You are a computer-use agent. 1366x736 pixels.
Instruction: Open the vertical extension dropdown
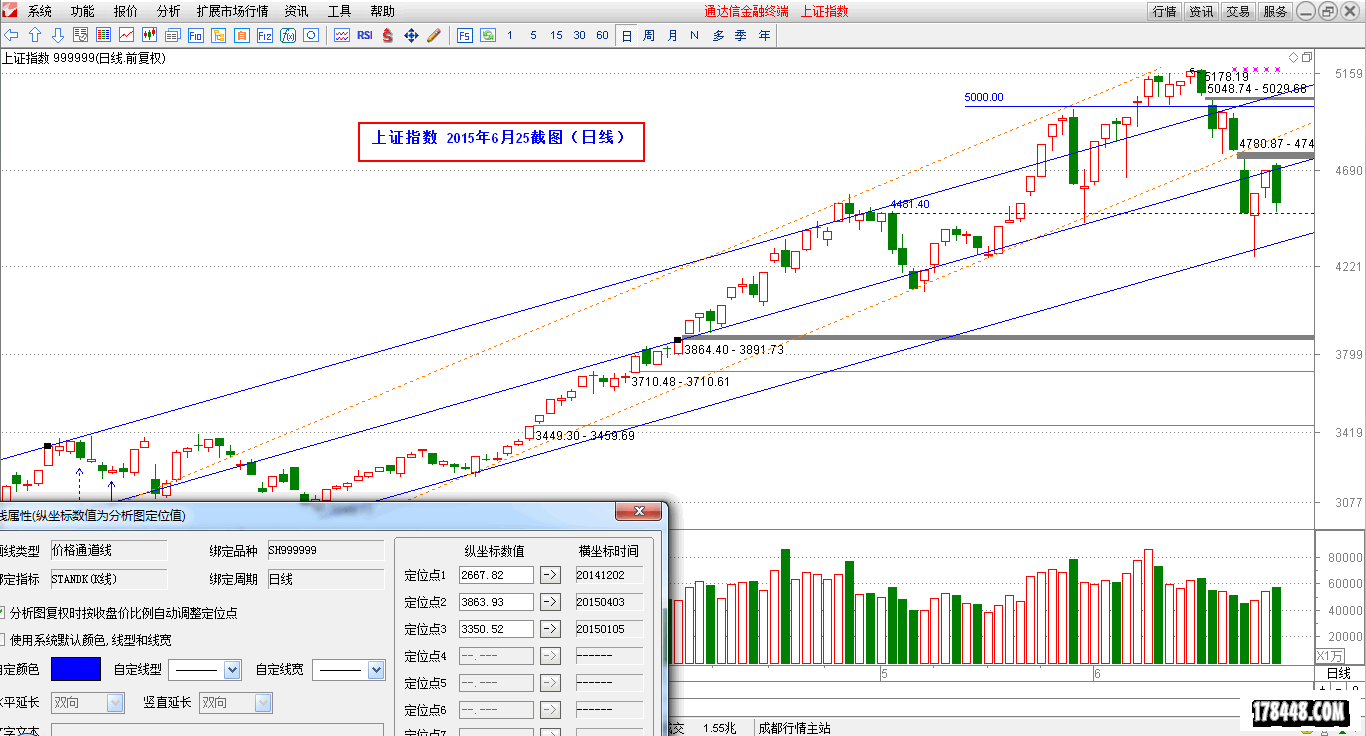263,703
